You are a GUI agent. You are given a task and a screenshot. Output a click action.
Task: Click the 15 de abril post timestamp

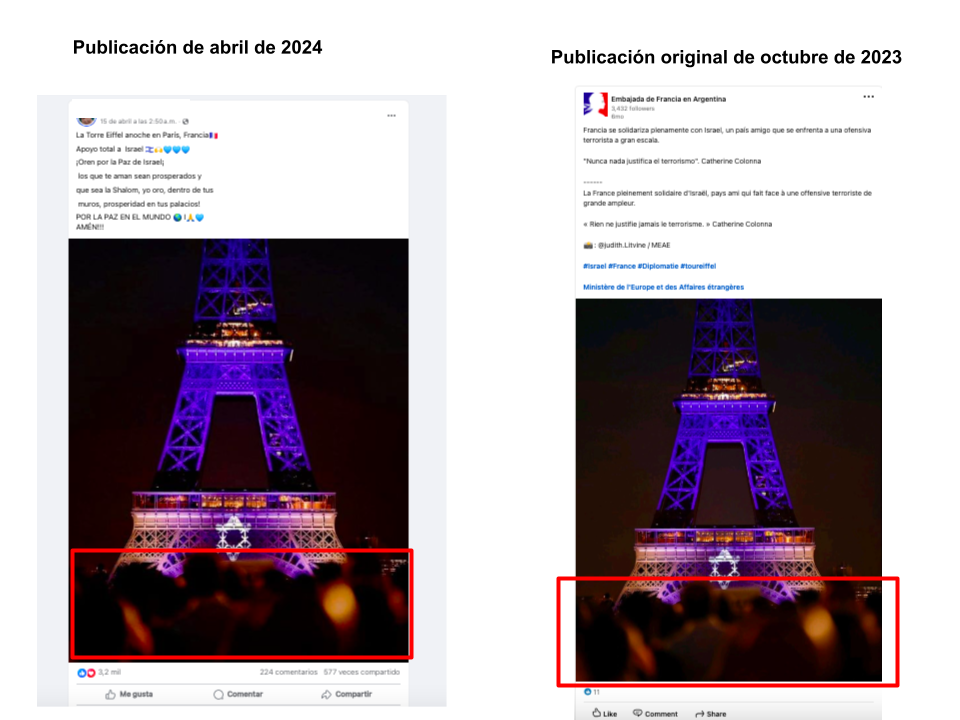[138, 121]
